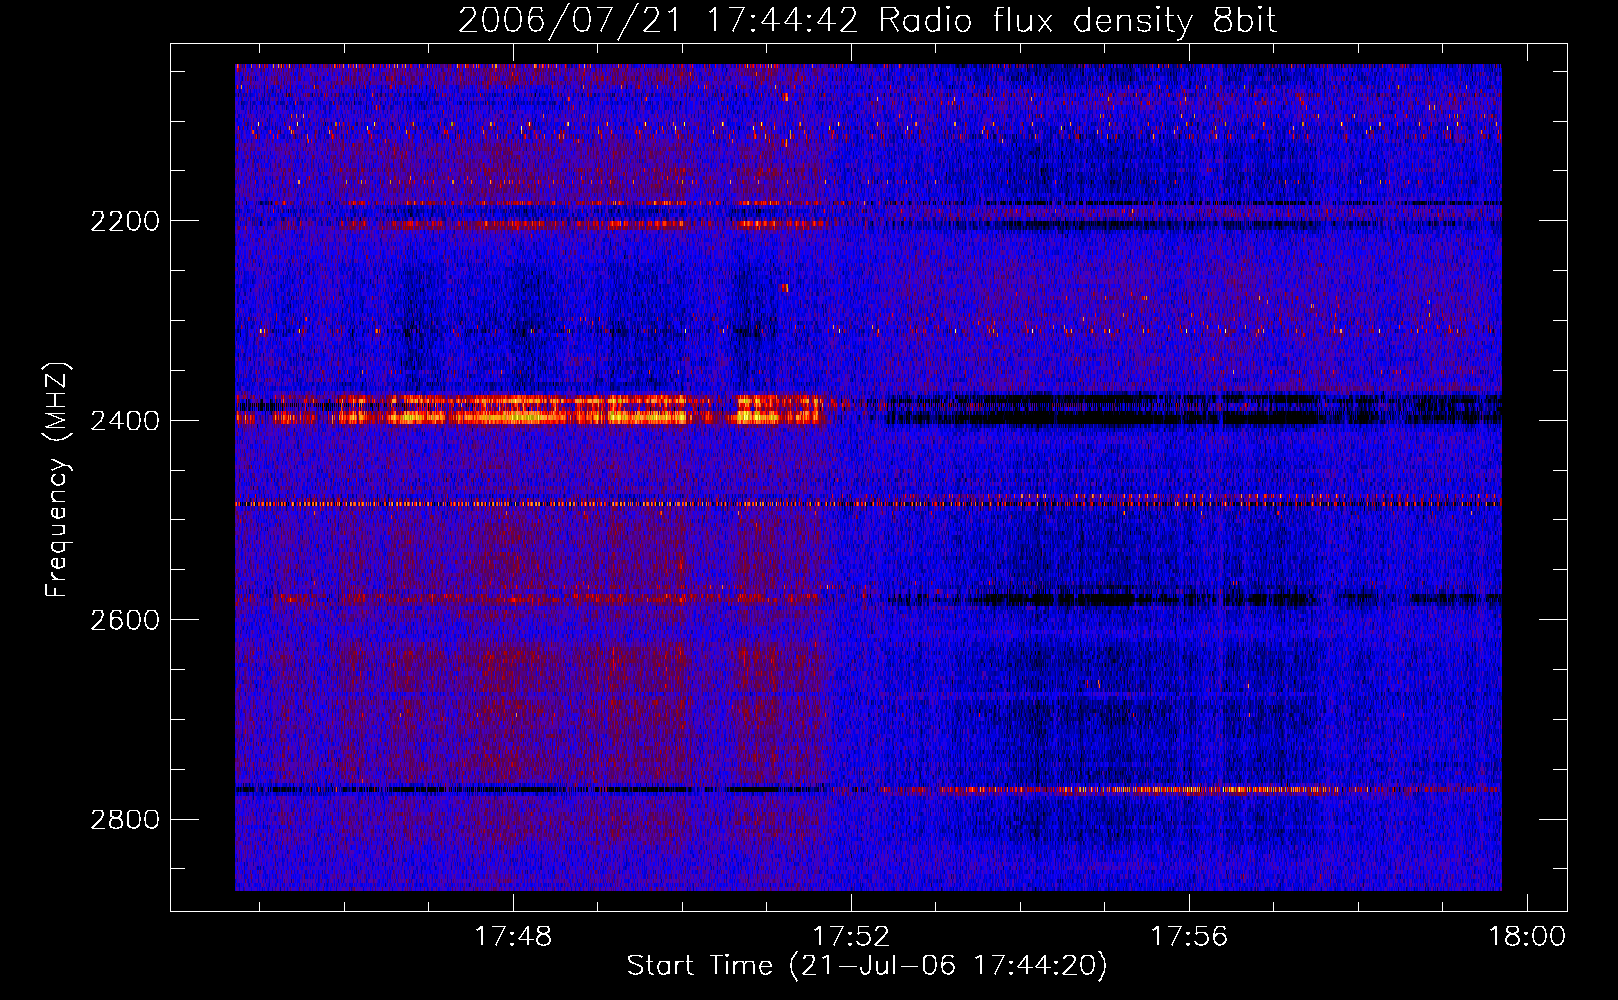Click the 17:56 time tick label
This screenshot has width=1618, height=1000.
[x=1189, y=937]
